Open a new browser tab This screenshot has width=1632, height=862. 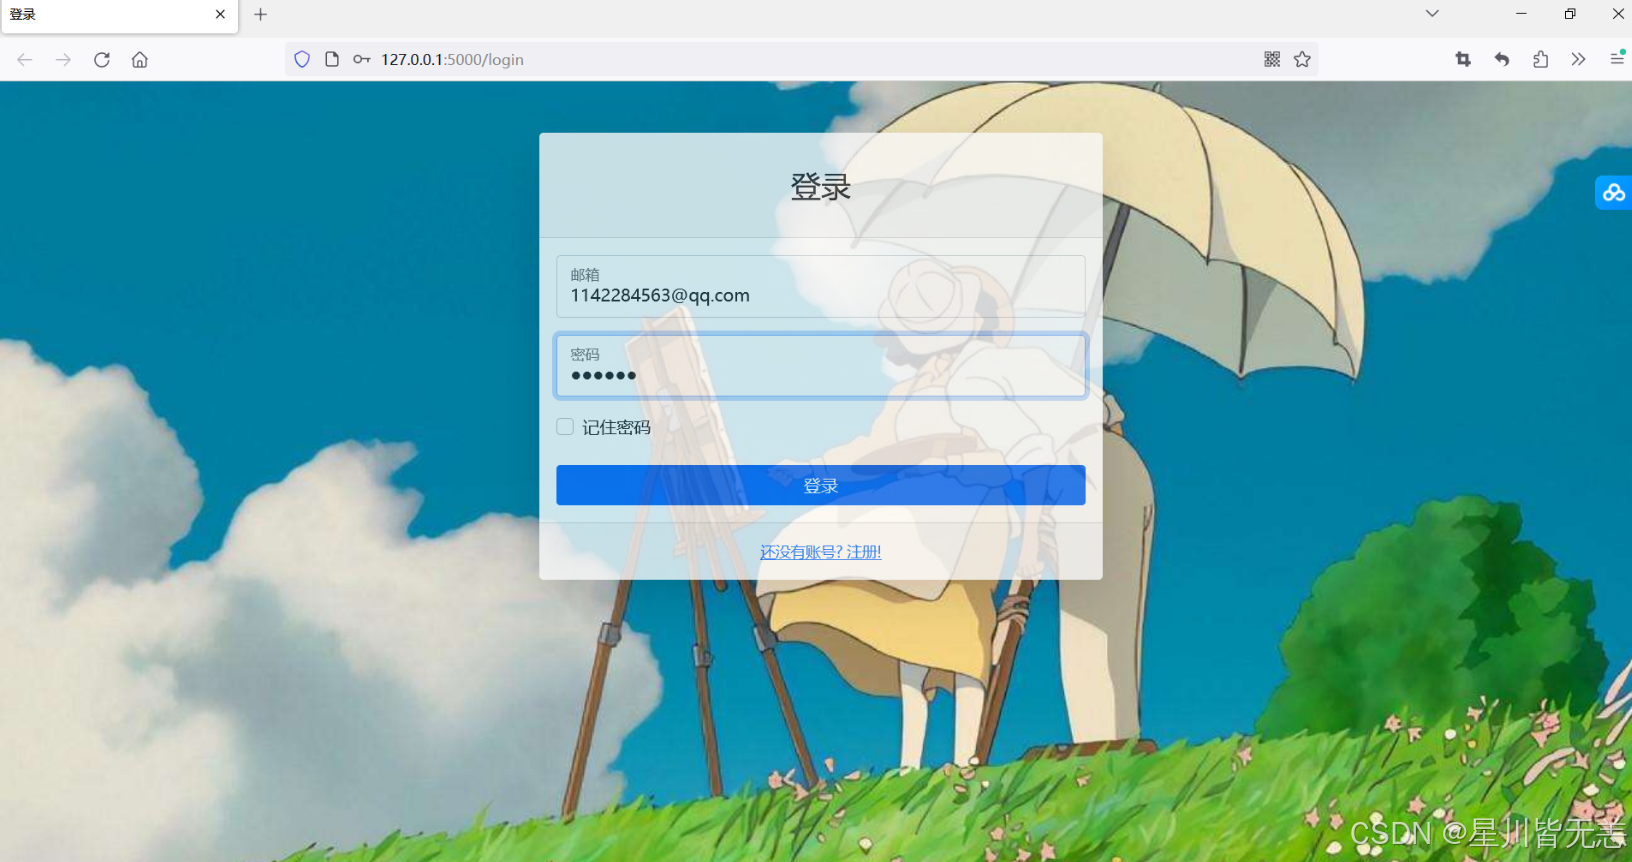pos(261,15)
